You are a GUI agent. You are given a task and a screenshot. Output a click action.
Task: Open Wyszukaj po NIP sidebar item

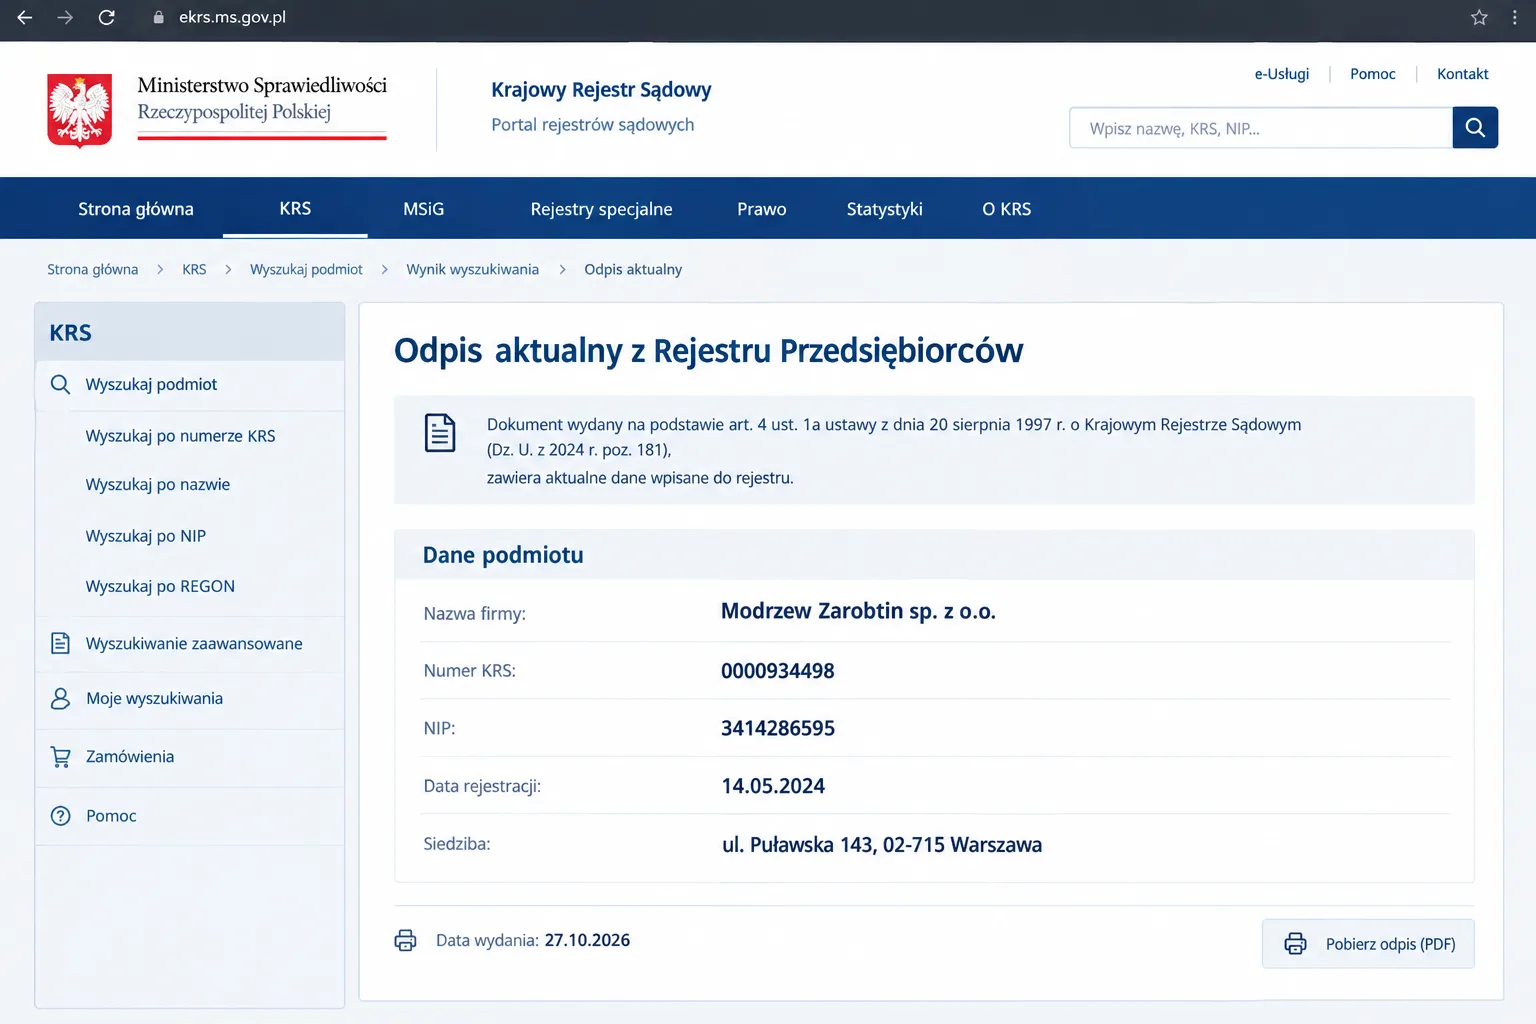pos(146,536)
